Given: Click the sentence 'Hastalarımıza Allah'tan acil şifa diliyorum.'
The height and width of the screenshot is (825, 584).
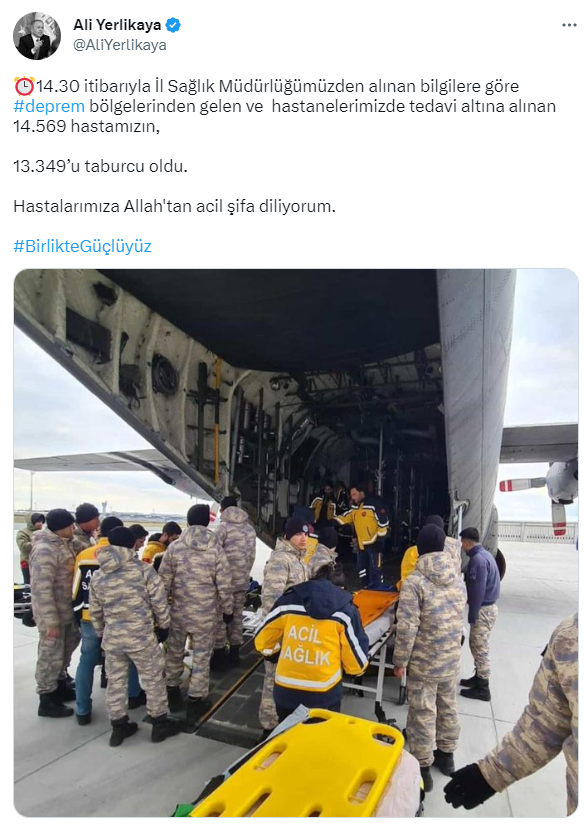Looking at the screenshot, I should (x=174, y=206).
